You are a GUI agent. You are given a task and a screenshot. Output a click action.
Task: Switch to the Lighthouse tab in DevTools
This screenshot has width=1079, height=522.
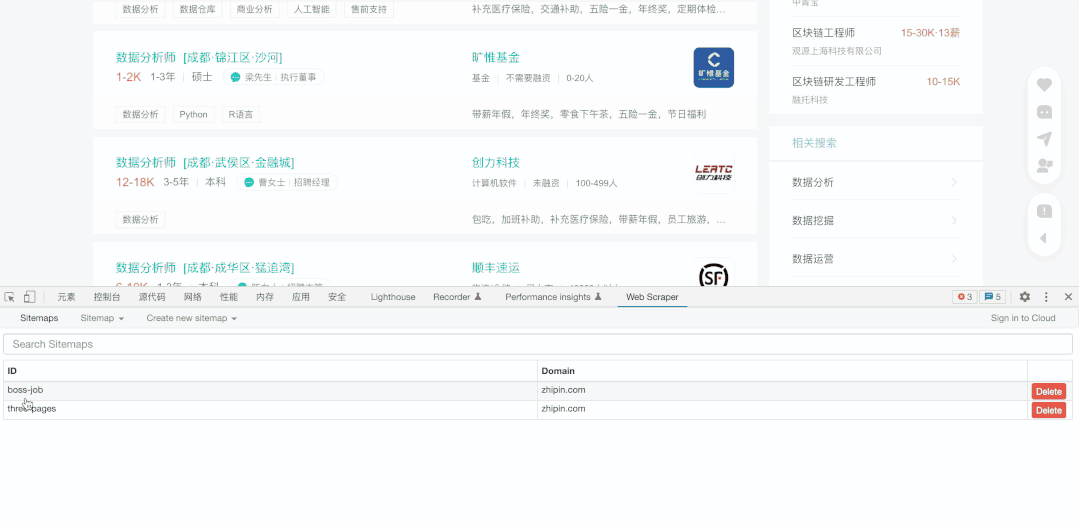coord(393,297)
